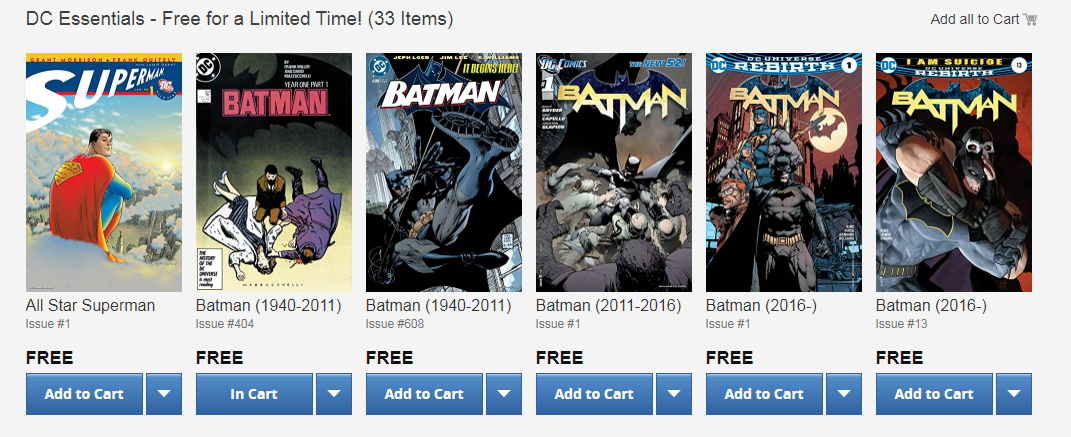1071x437 pixels.
Task: Add All Star Superman Issue #1 to cart
Action: click(x=84, y=394)
